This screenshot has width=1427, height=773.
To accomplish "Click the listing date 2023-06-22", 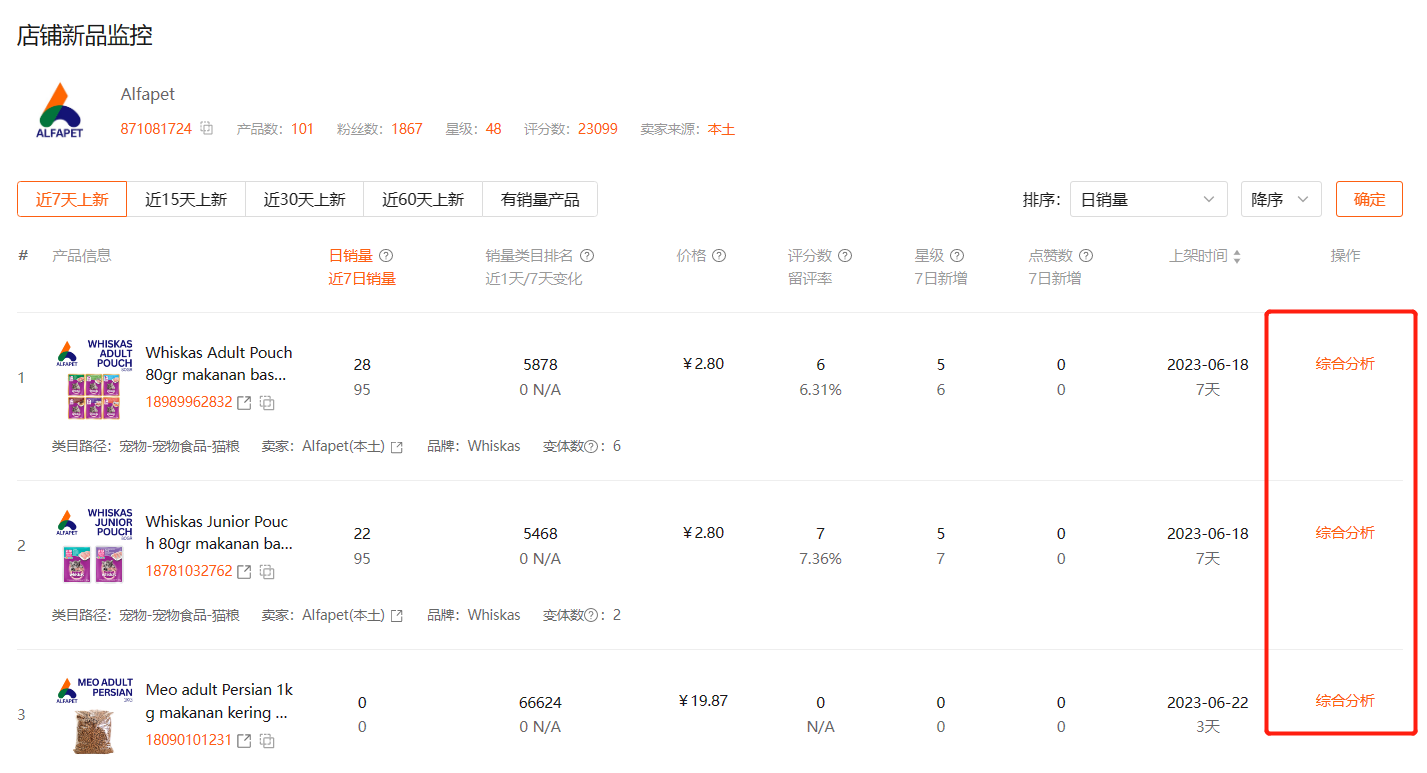I will pos(1208,703).
